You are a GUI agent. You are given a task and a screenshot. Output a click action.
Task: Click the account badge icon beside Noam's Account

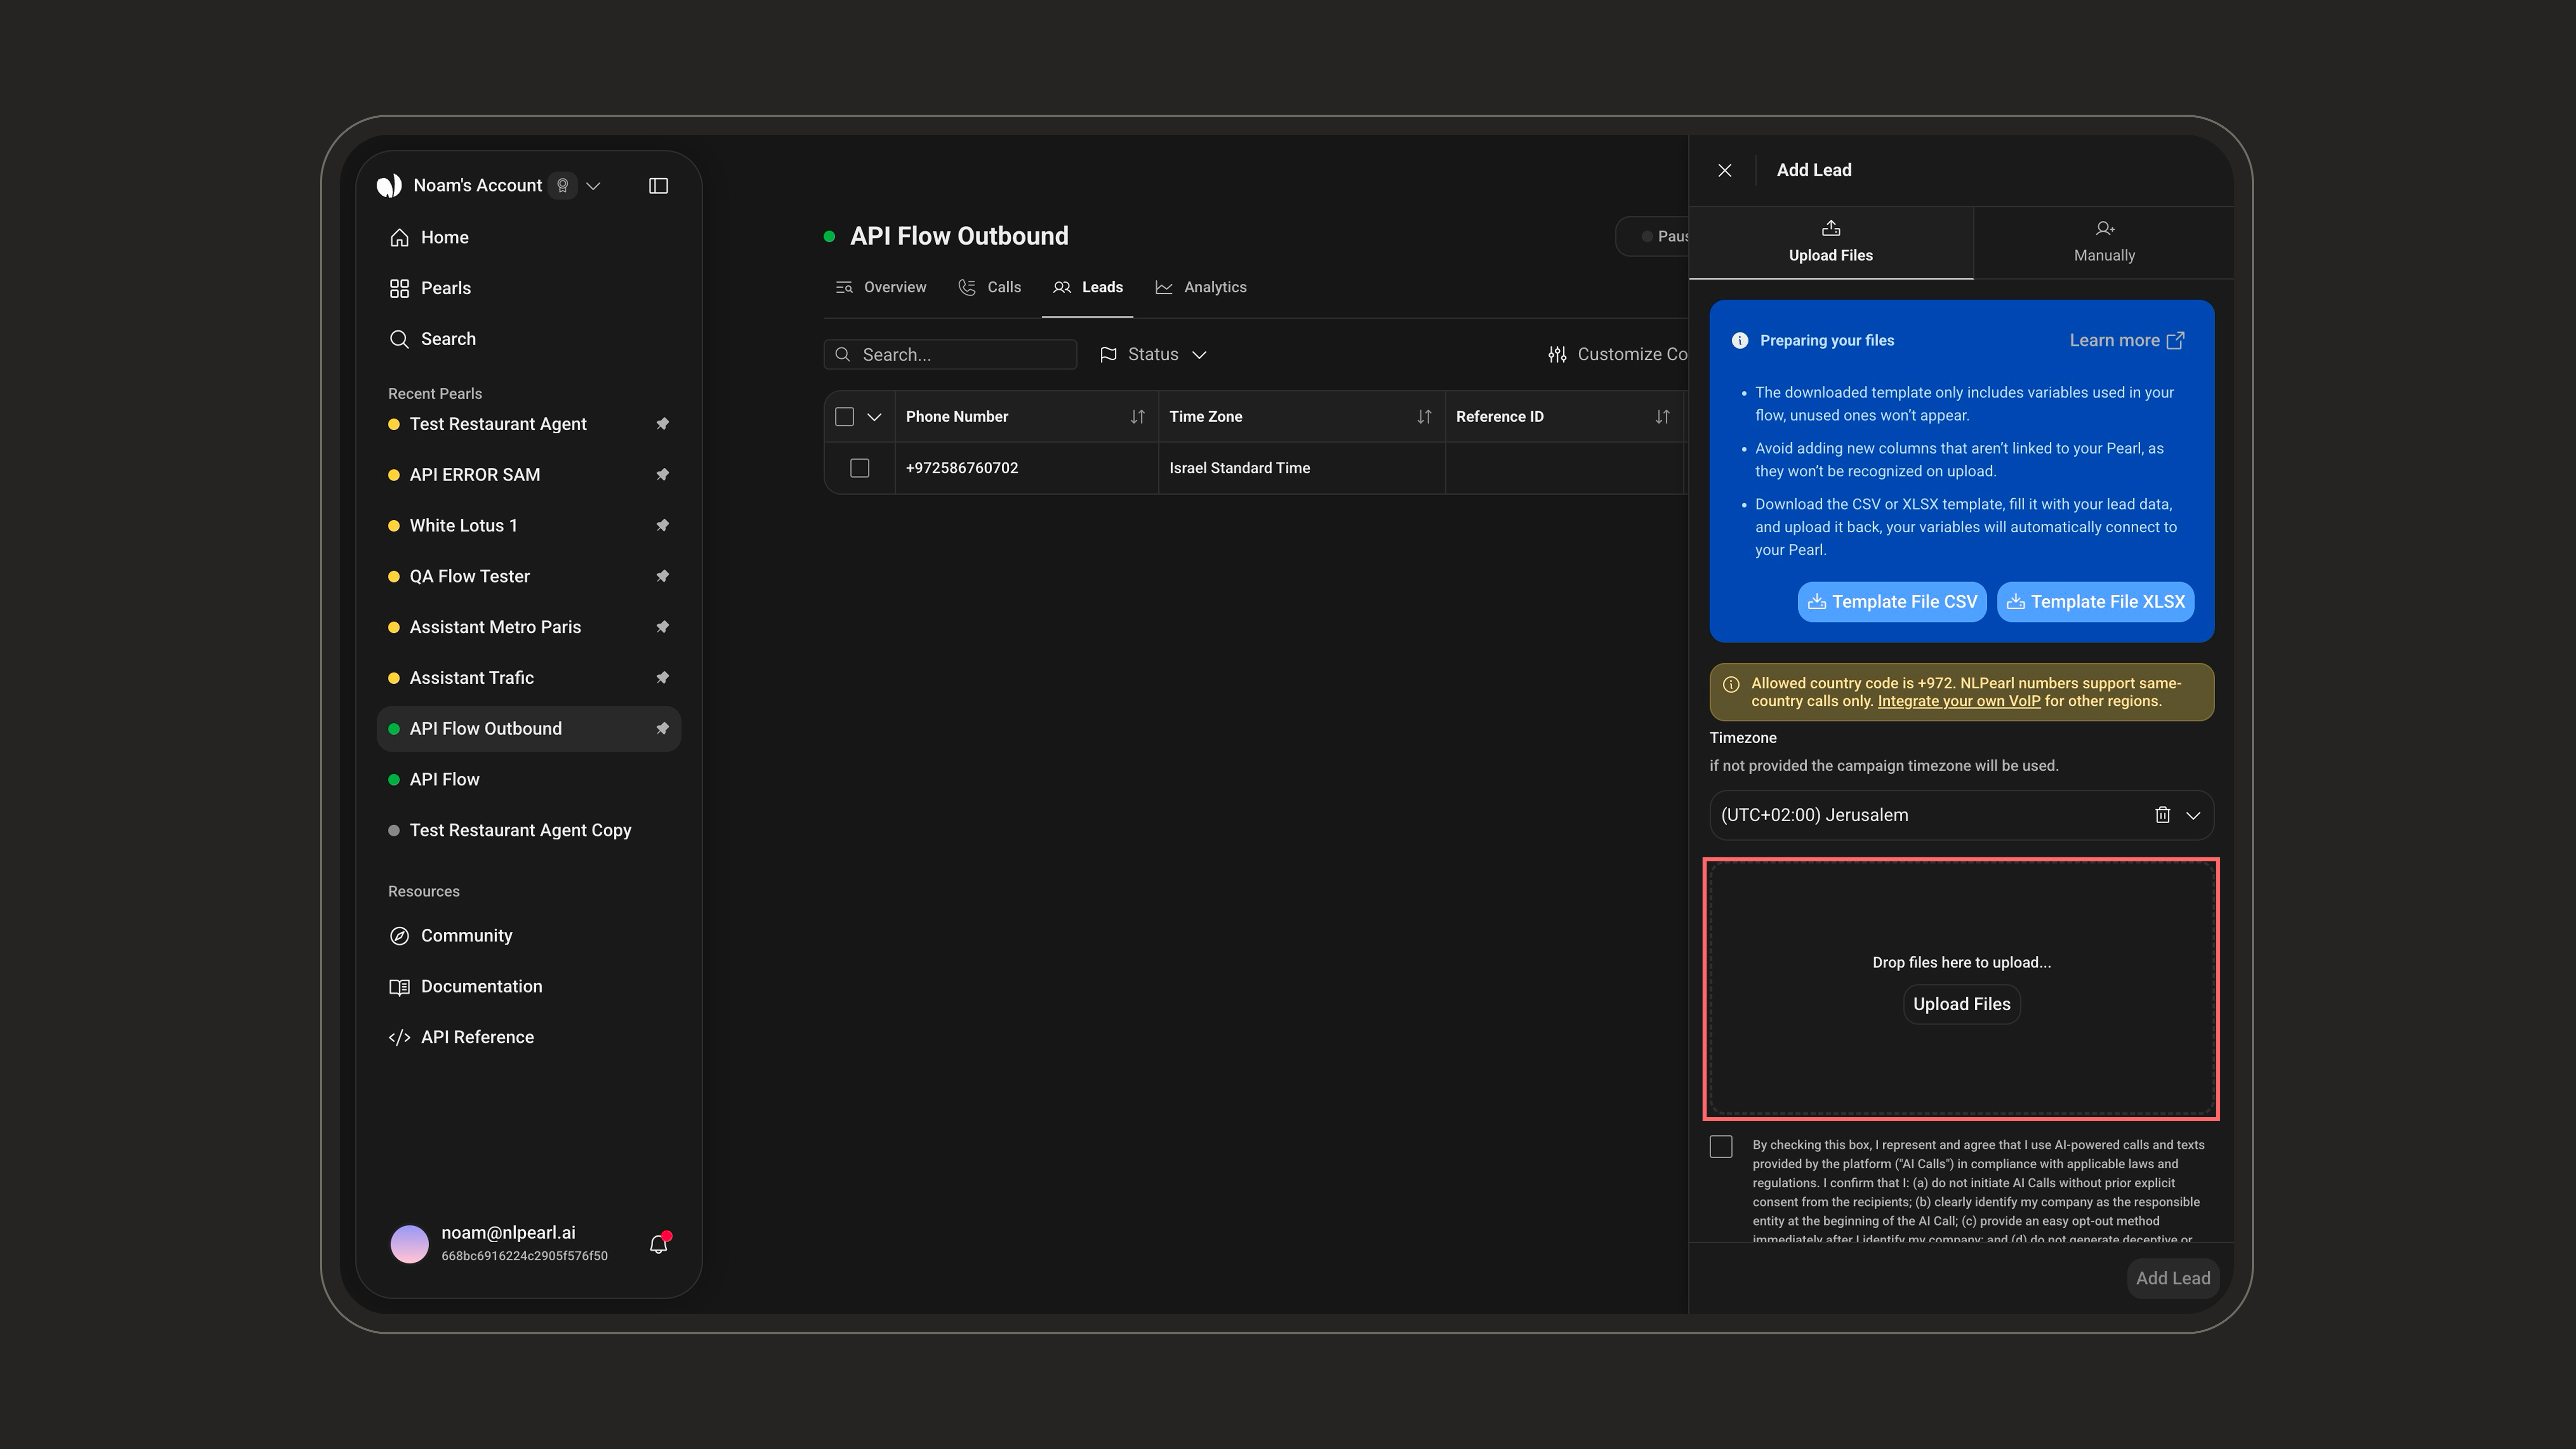pos(563,186)
